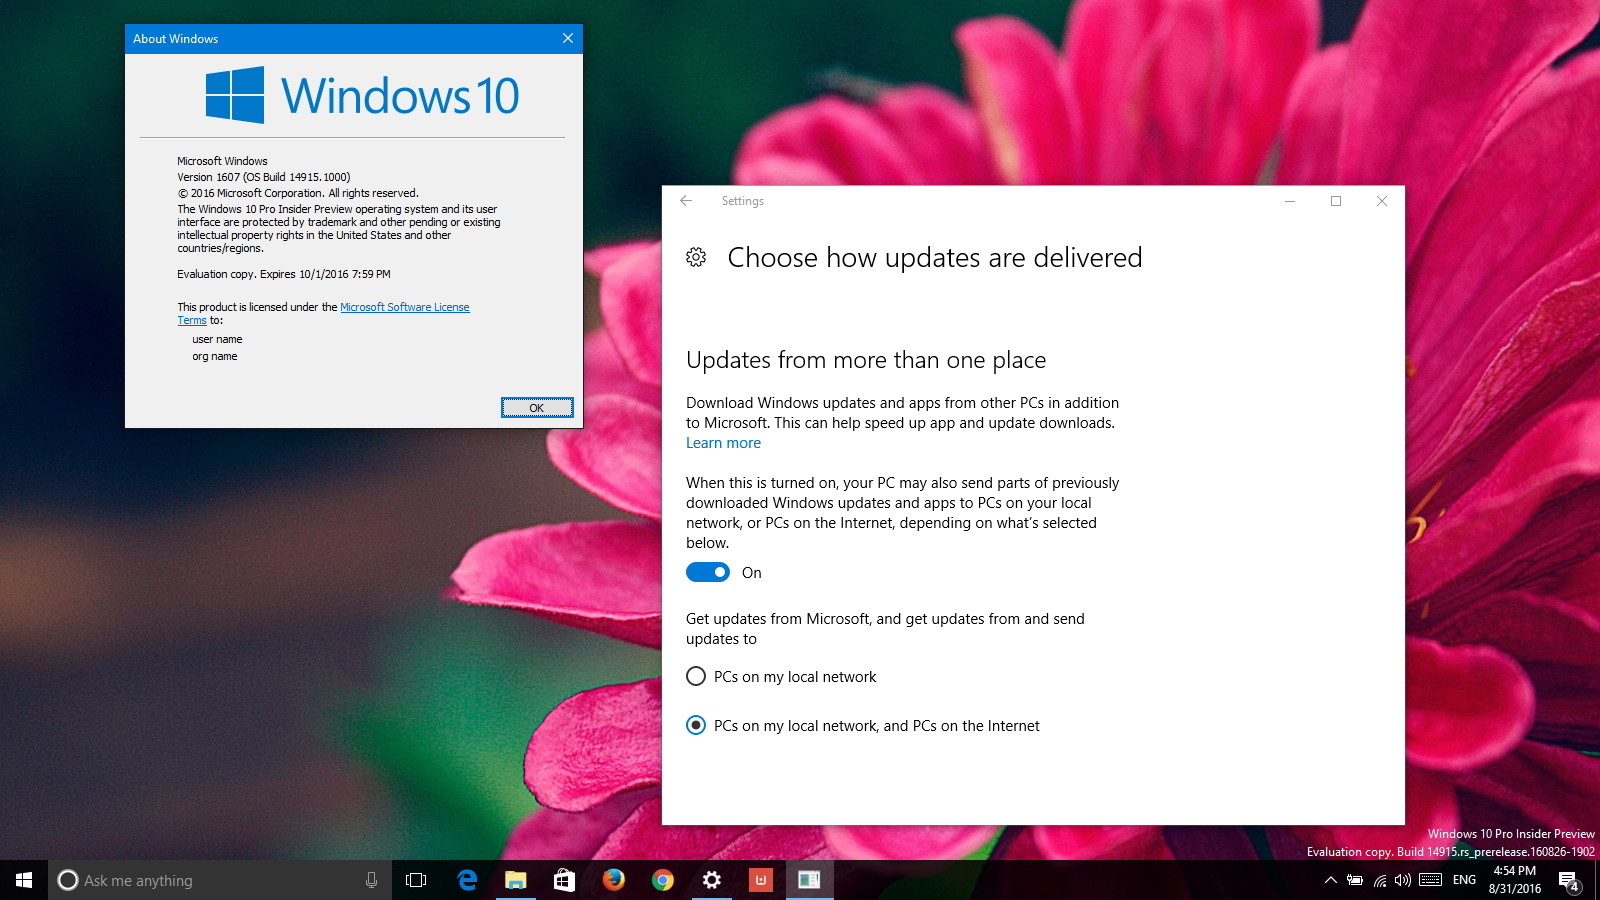Activate the Cortana microphone
This screenshot has height=900, width=1600.
[371, 880]
